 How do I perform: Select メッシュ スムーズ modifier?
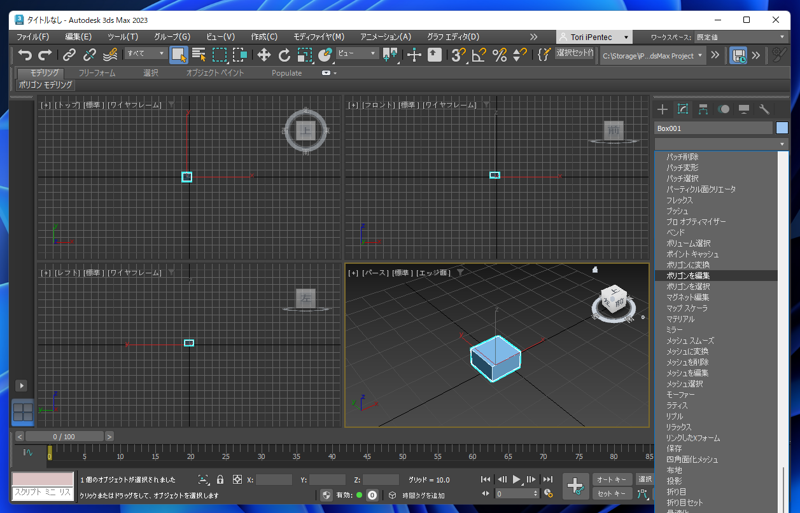click(716, 340)
